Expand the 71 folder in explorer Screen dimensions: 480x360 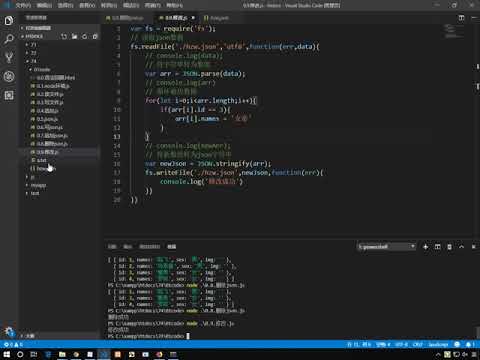(33, 45)
